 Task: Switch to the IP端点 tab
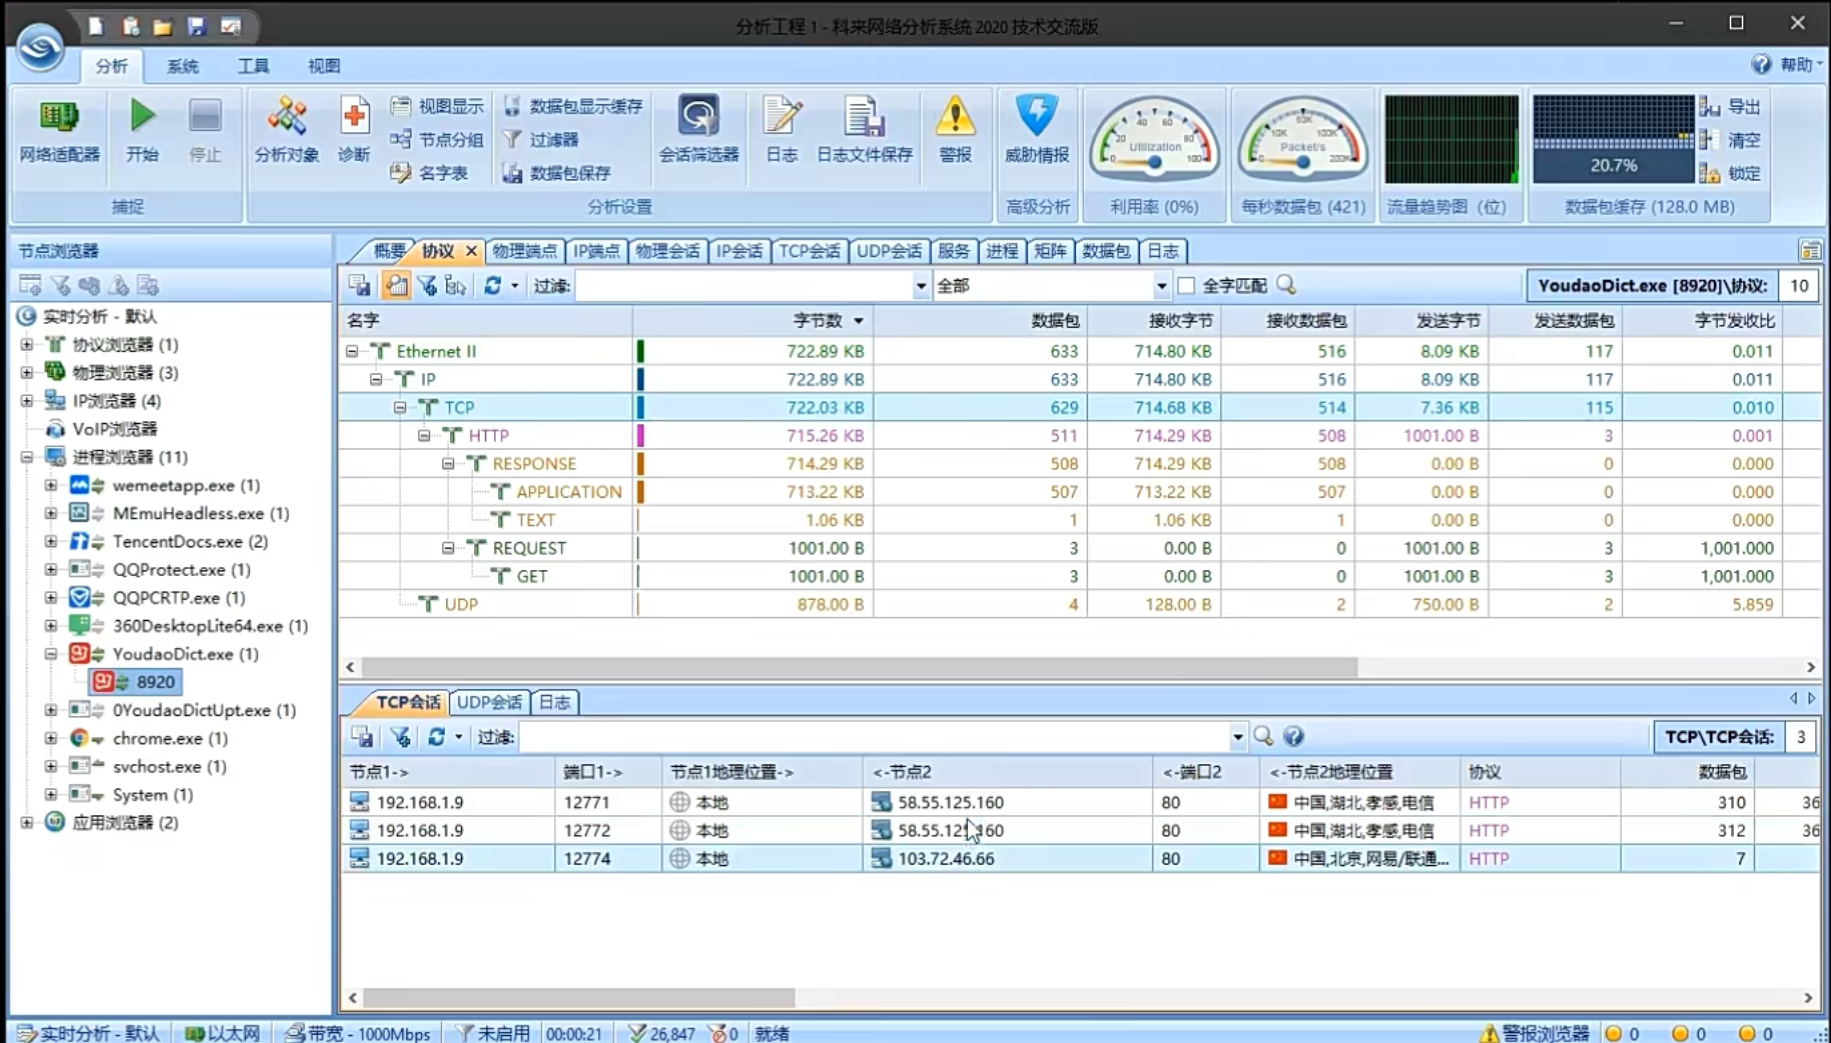[x=596, y=251]
